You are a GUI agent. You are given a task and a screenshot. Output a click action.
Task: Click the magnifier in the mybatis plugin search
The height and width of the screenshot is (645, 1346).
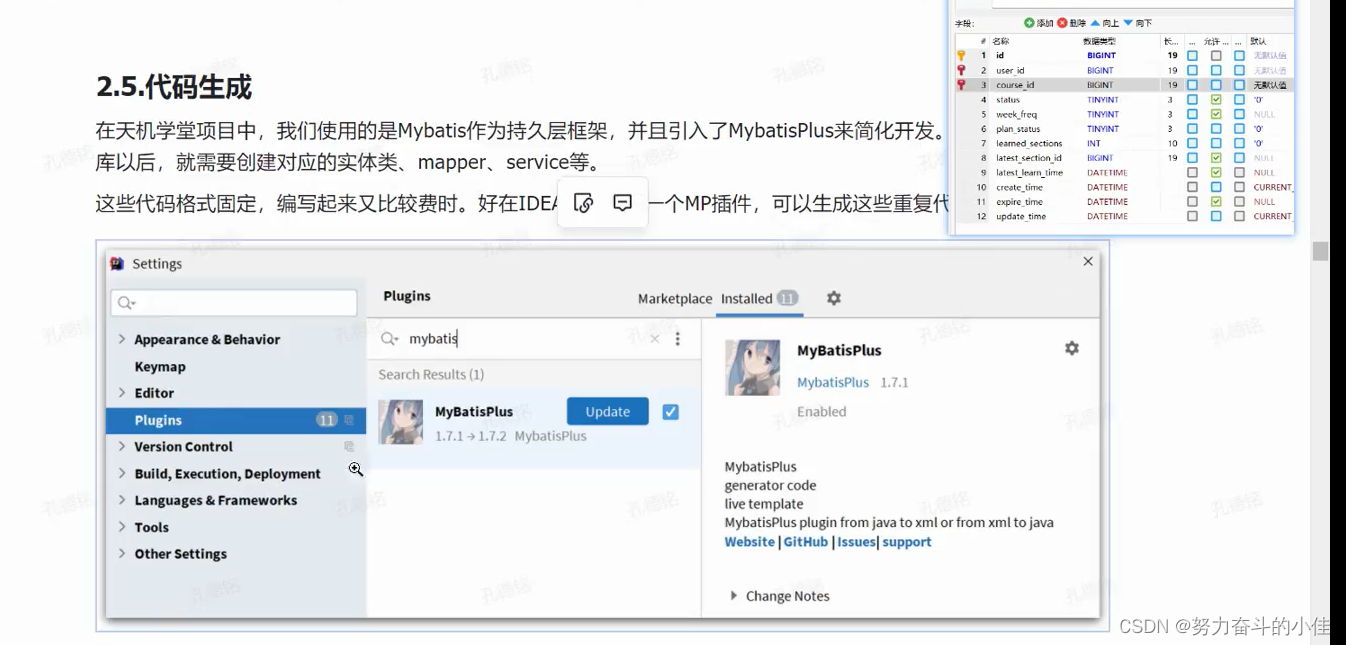pos(389,339)
